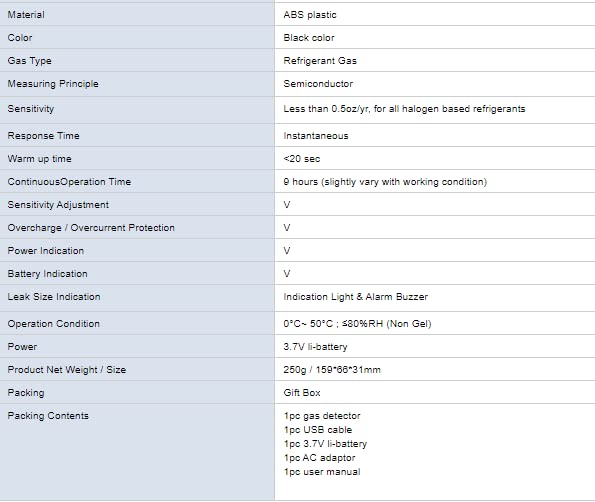Select the 9 hours continuous operation text
The image size is (595, 502).
[385, 182]
